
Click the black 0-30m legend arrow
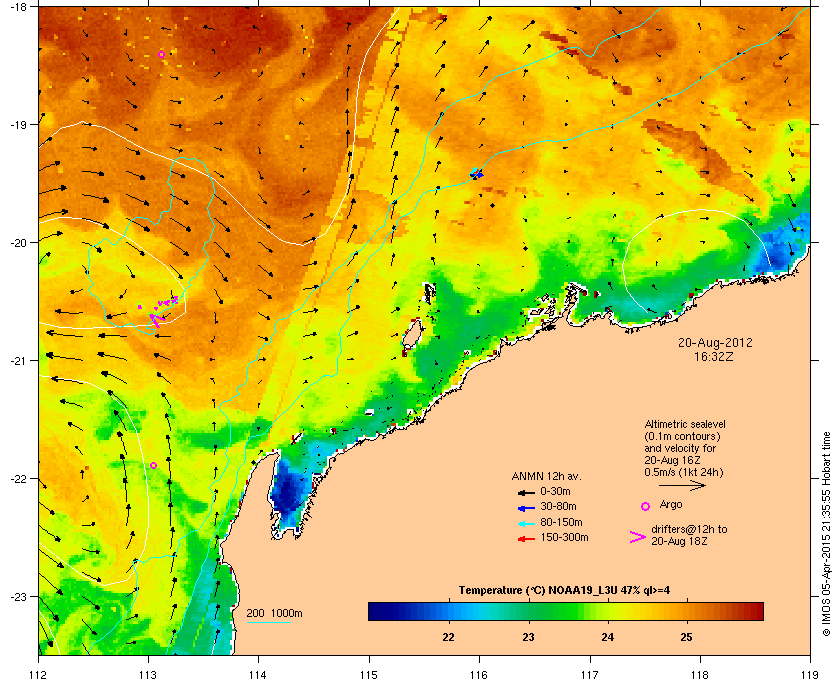(x=526, y=492)
